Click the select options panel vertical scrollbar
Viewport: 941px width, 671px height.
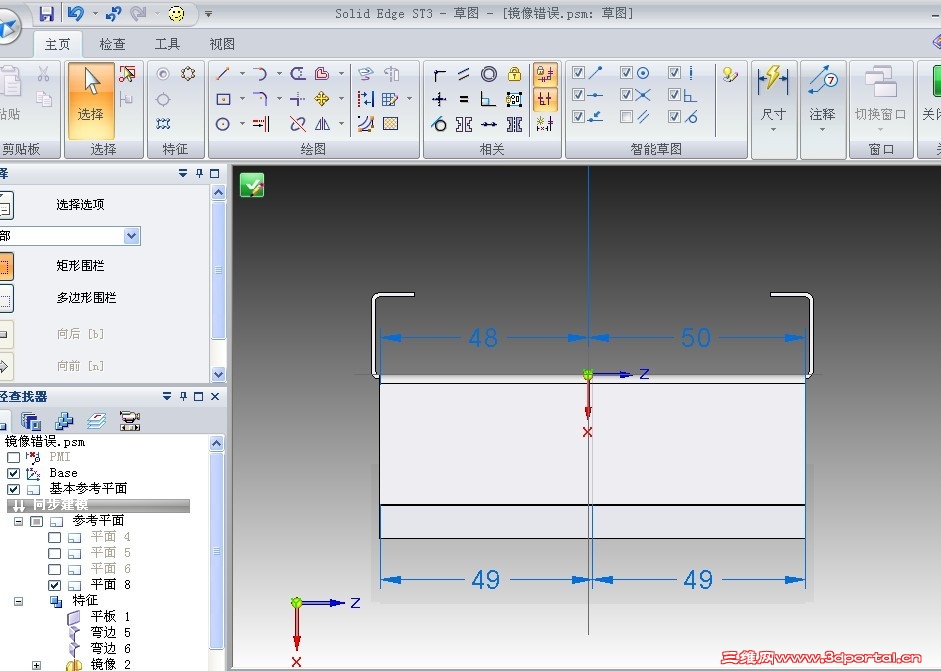click(x=218, y=270)
